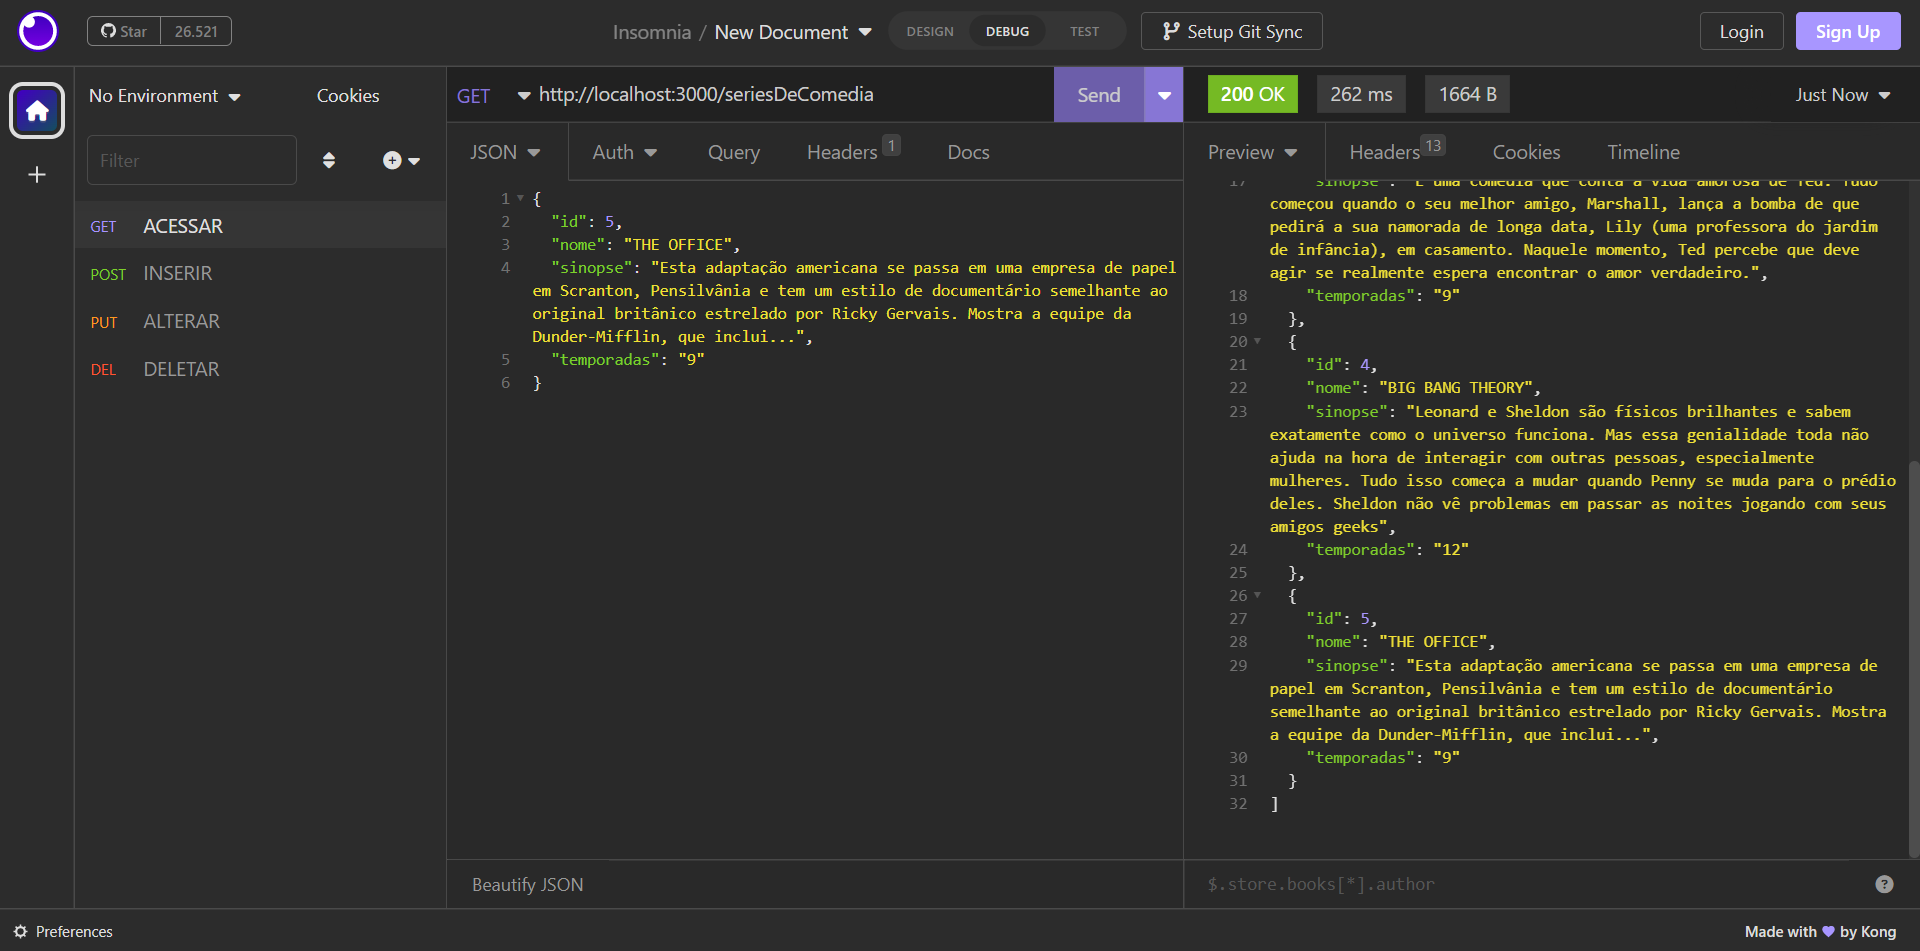Open the Send options dropdown arrow
This screenshot has height=951, width=1920.
1164,95
